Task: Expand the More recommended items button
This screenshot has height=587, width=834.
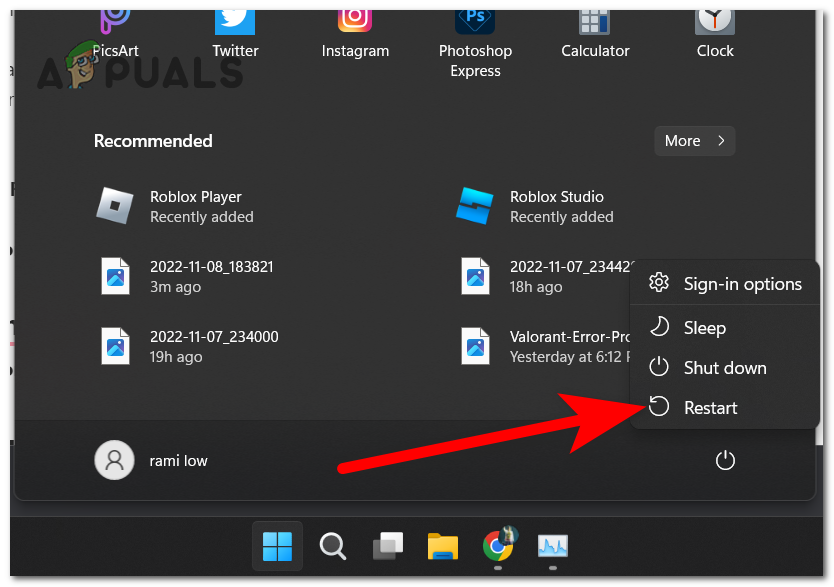Action: (x=694, y=141)
